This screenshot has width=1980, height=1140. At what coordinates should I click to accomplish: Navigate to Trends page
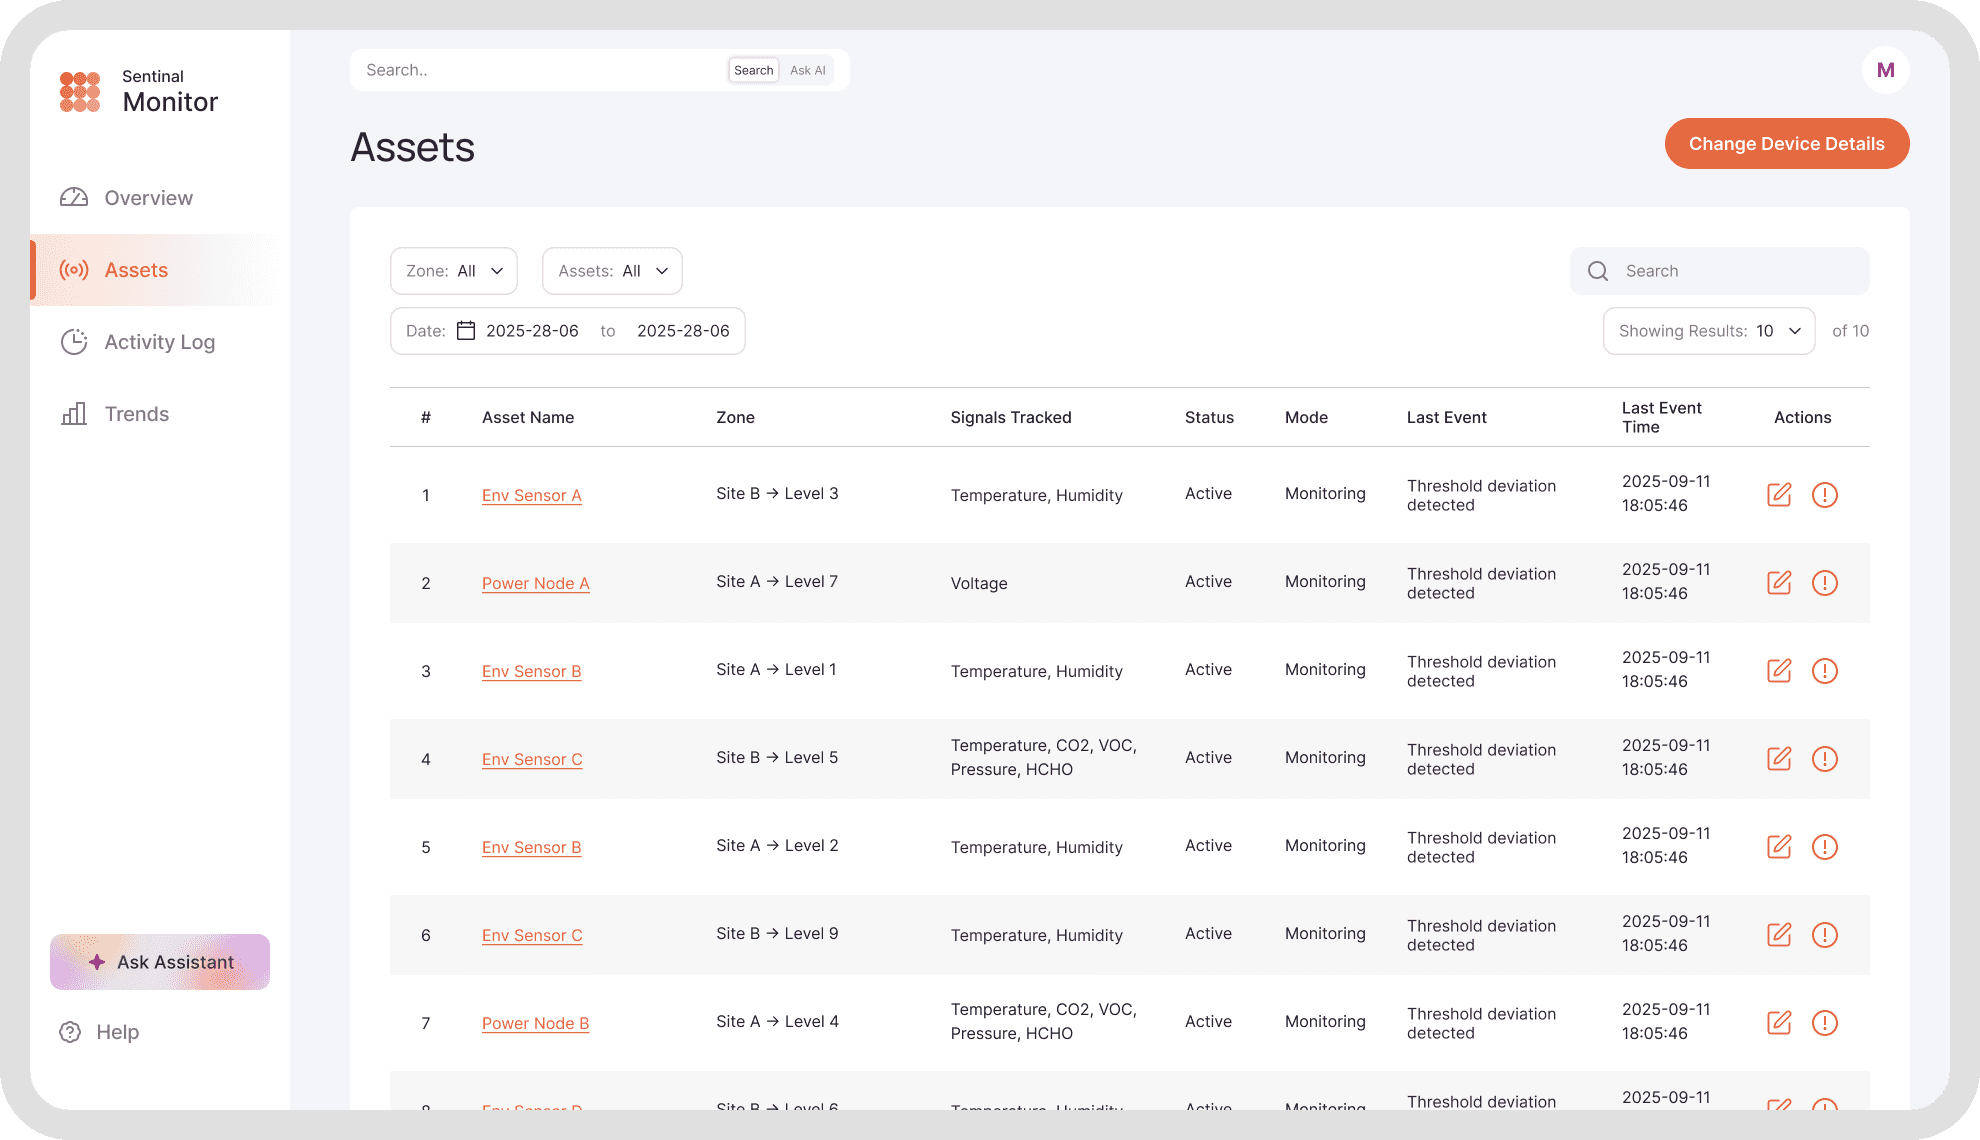pyautogui.click(x=136, y=414)
